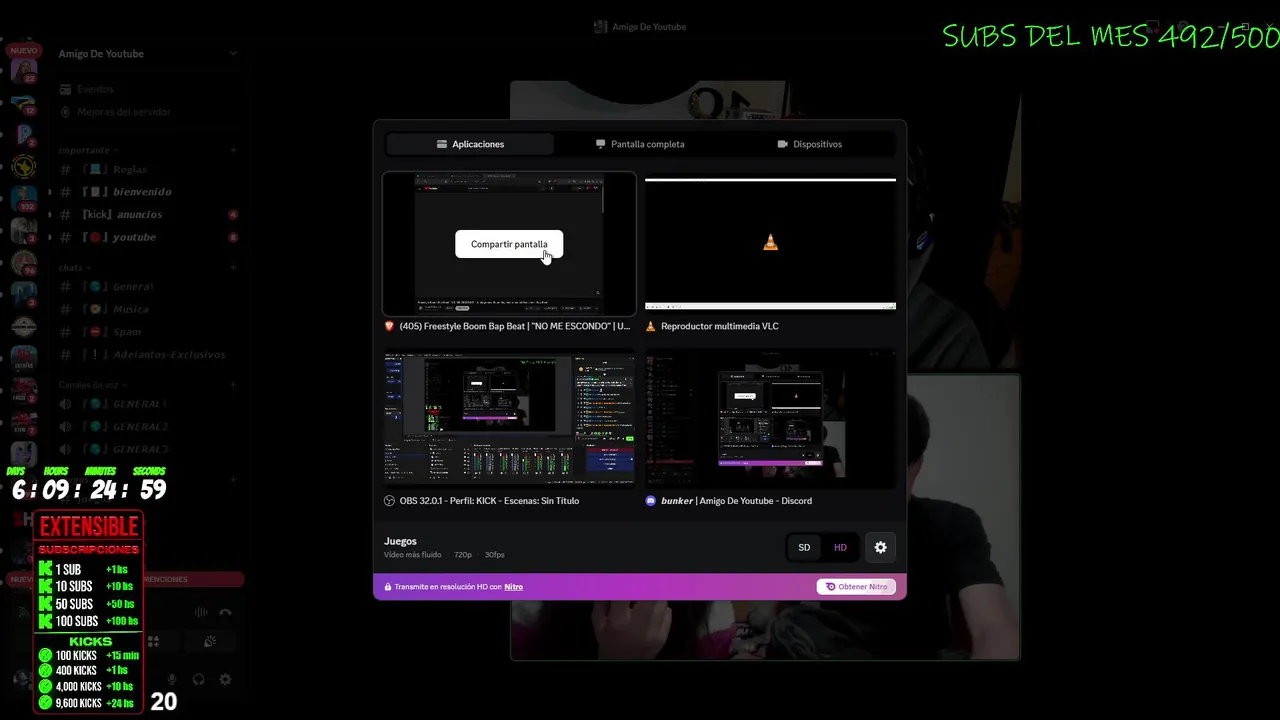The width and height of the screenshot is (1280, 720).
Task: Click NUEVO pill above server list
Action: point(23,50)
